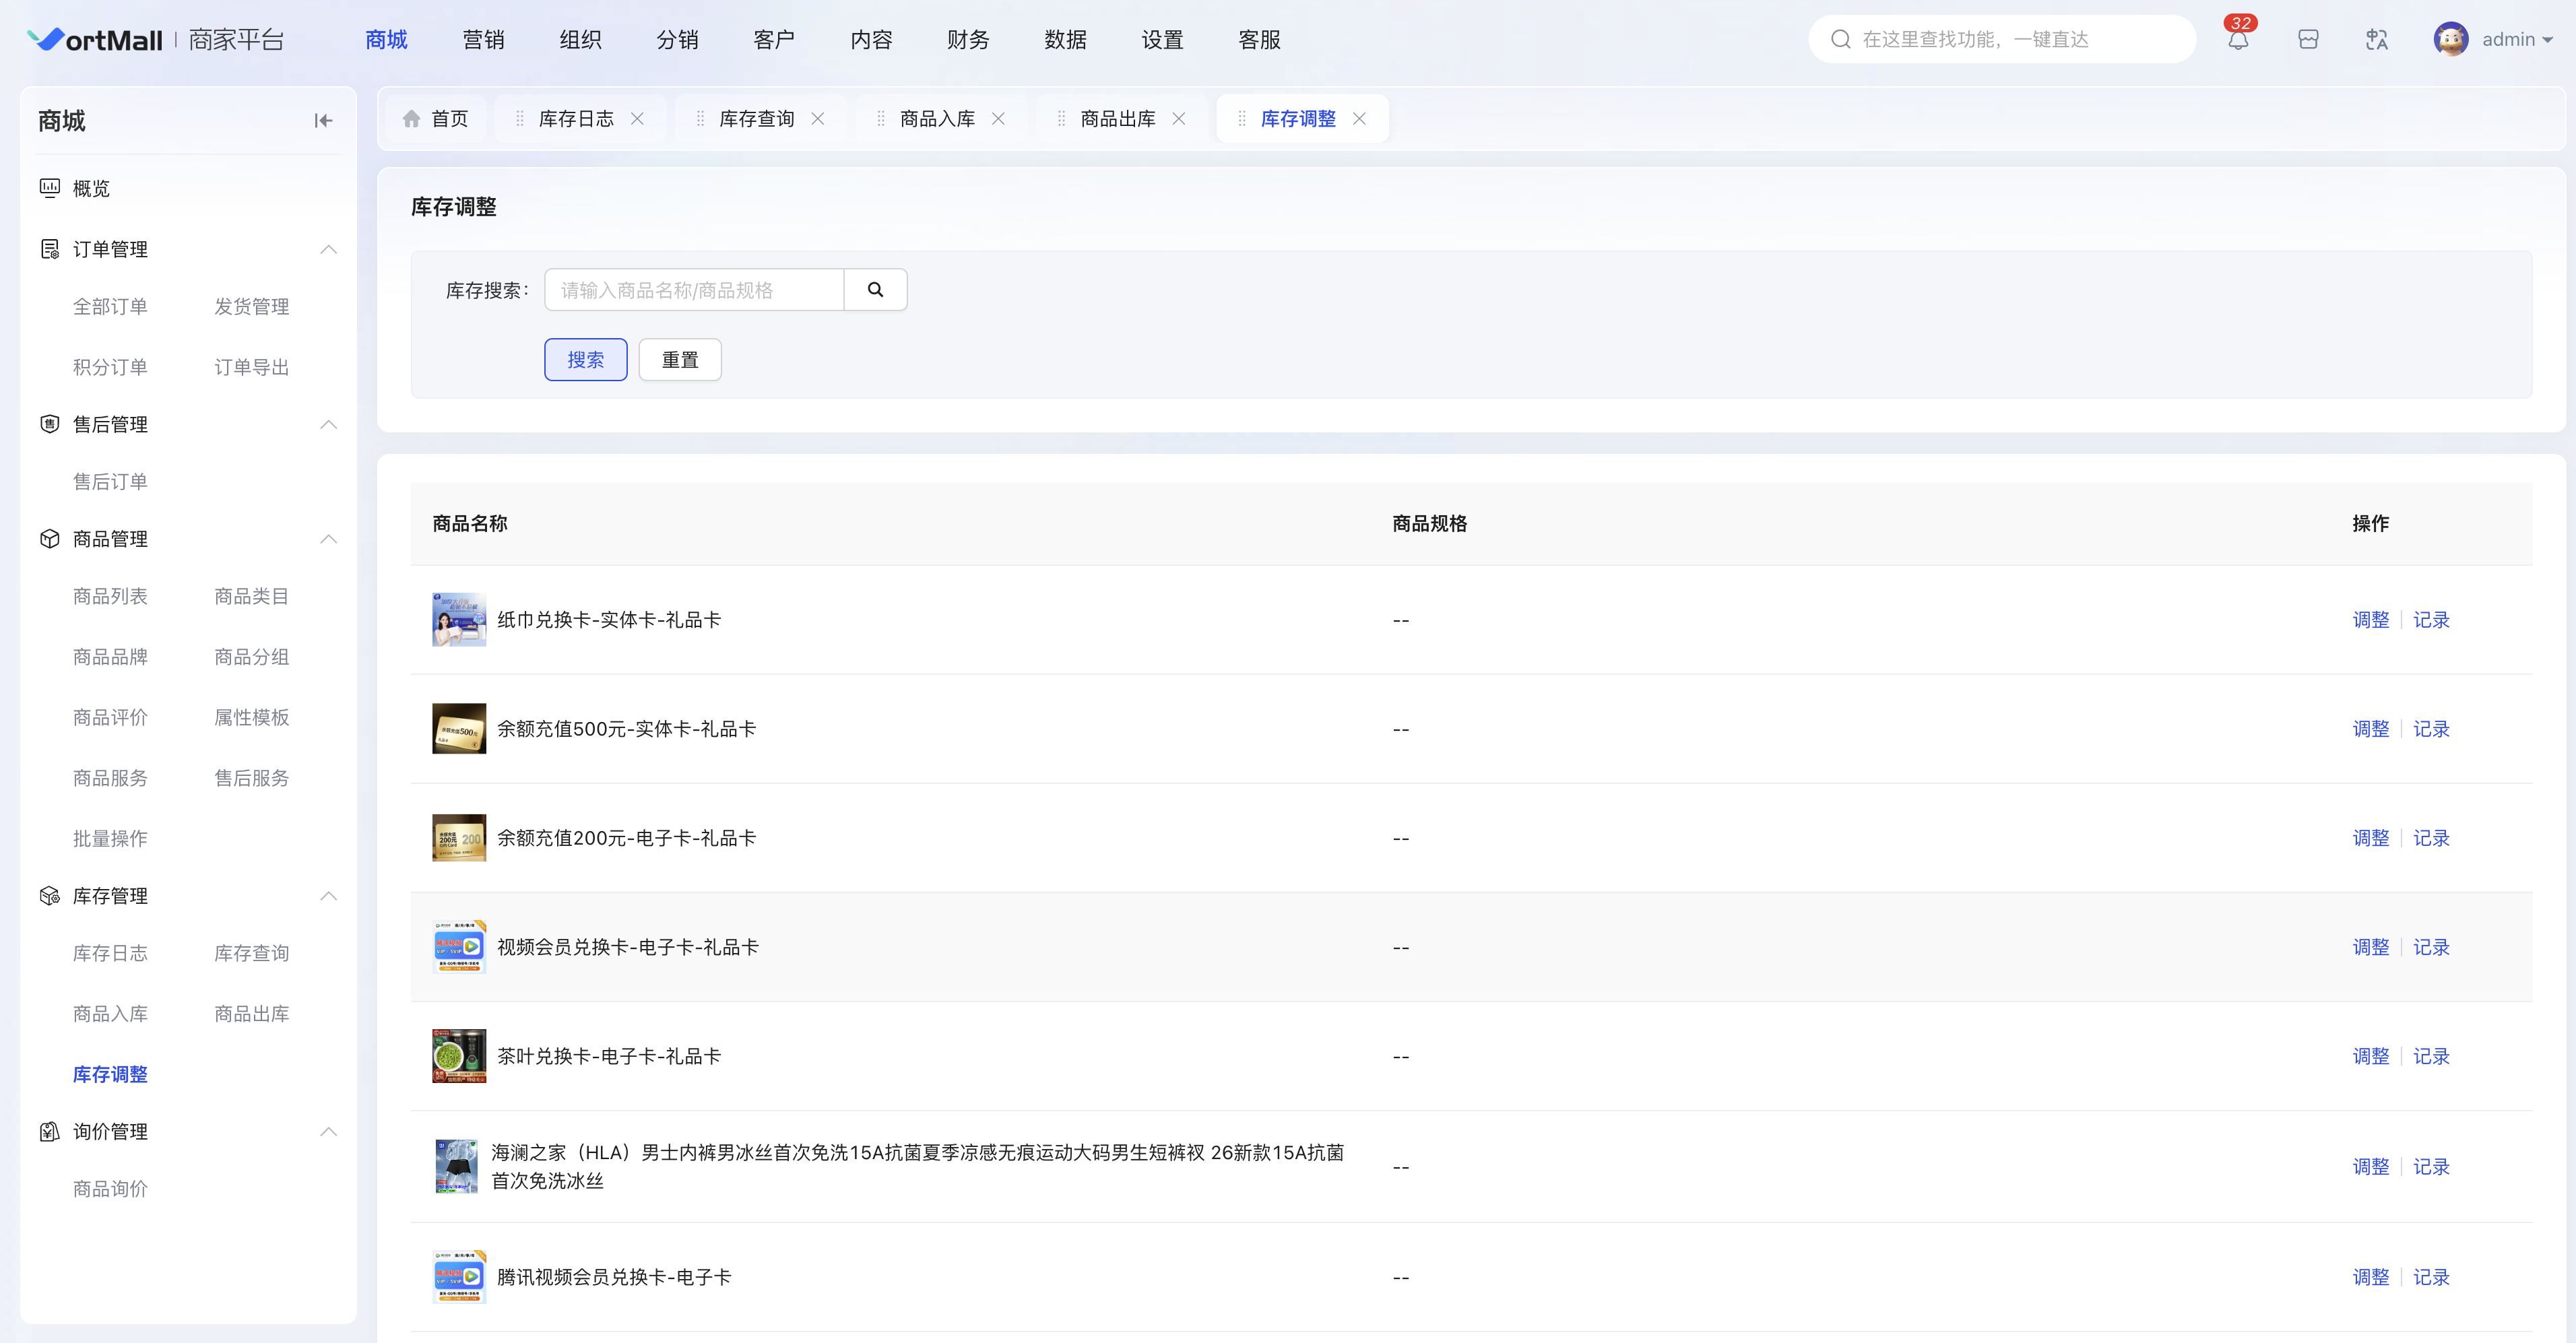Close the 库存日志 tab

coord(637,119)
